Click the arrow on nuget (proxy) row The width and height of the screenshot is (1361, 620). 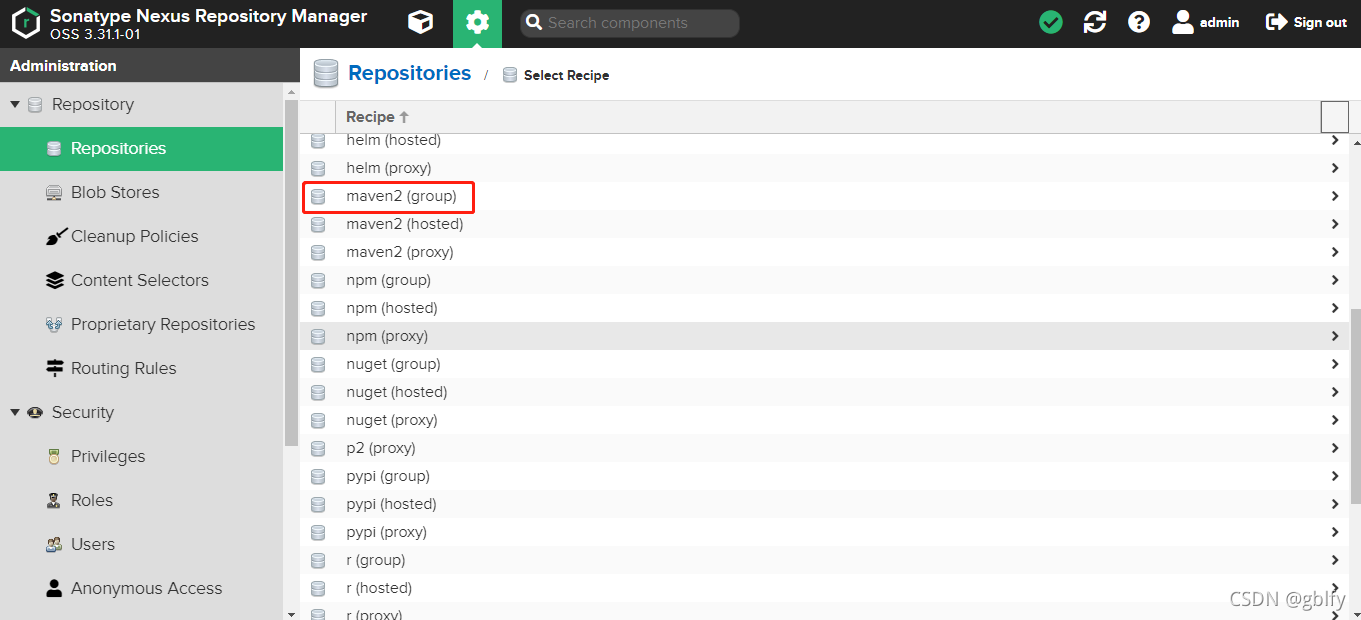1335,420
